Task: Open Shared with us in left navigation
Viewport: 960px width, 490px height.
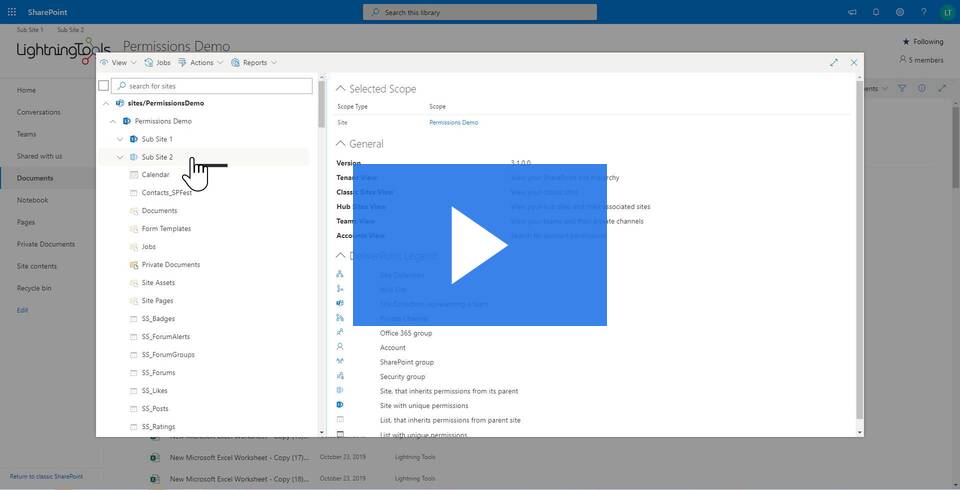Action: click(x=39, y=156)
